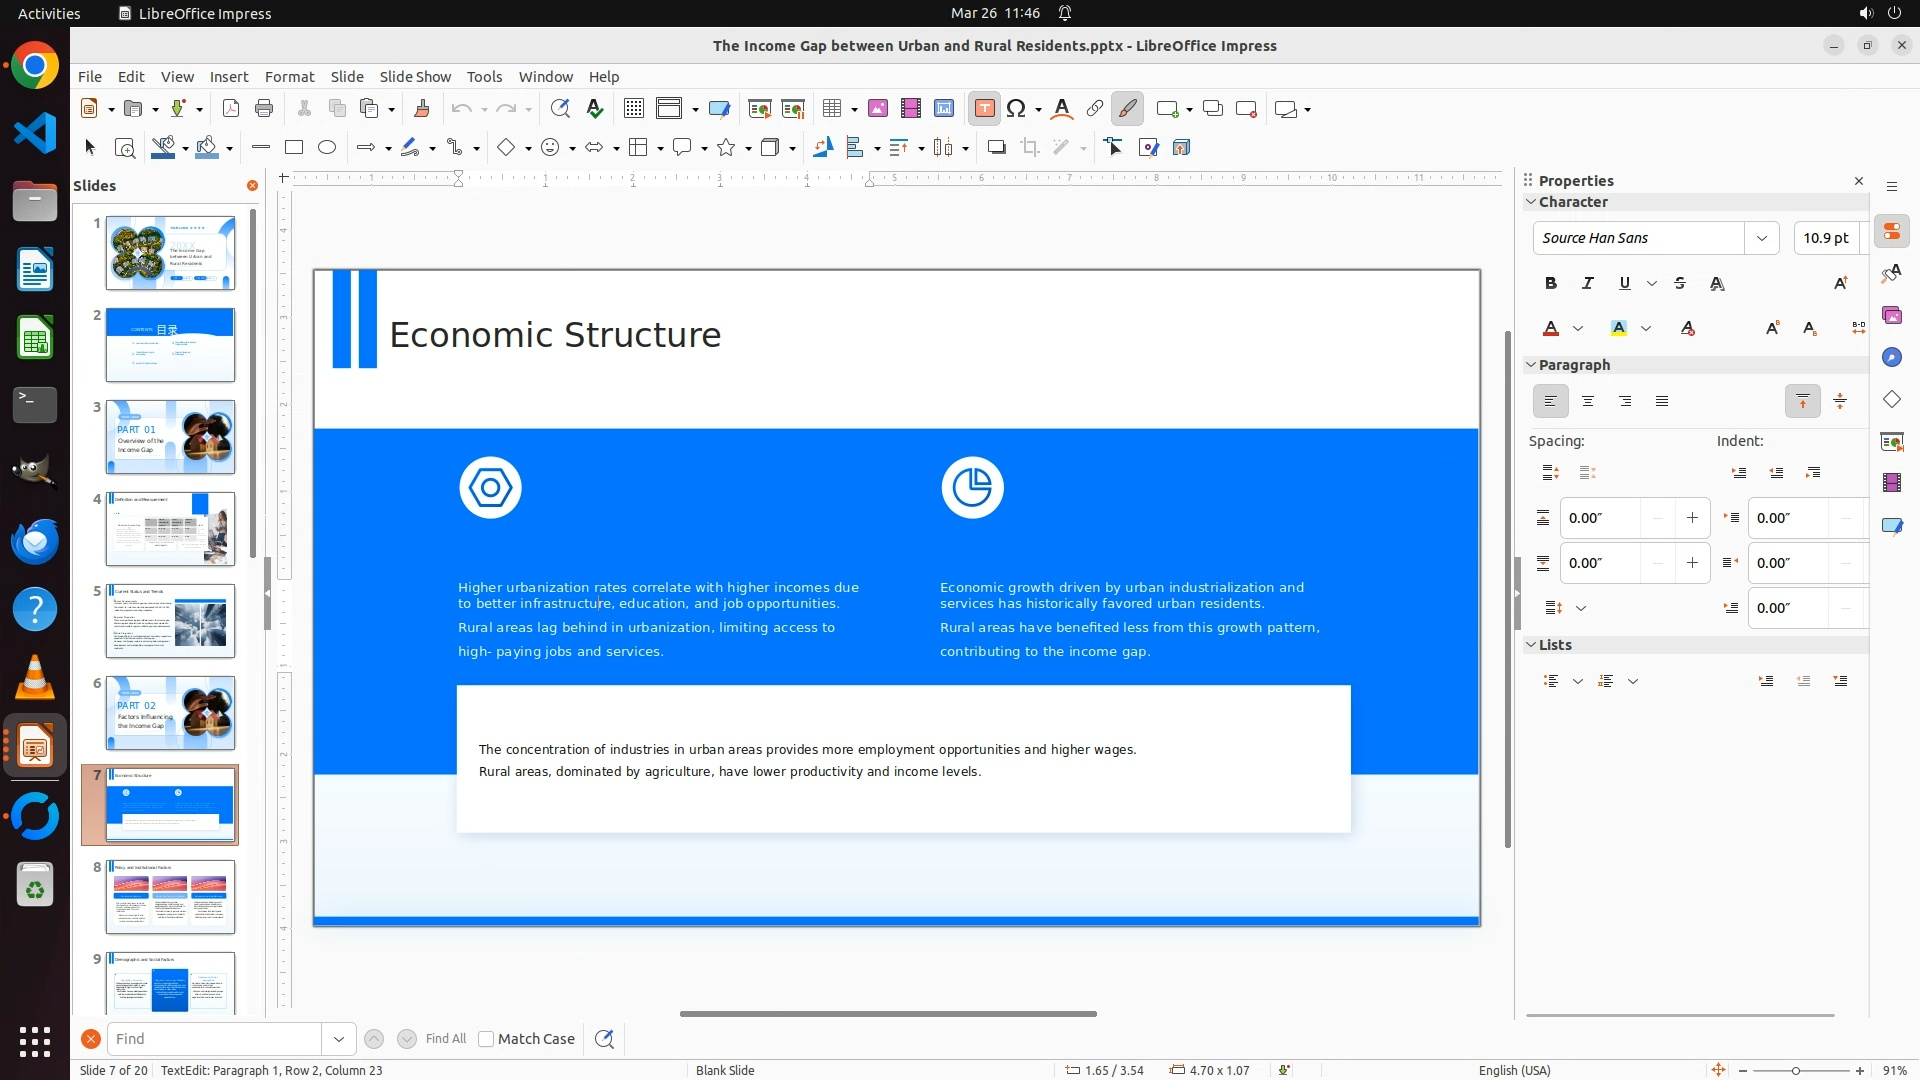The width and height of the screenshot is (1920, 1080).
Task: Collapse the Paragraph section
Action: click(1530, 365)
